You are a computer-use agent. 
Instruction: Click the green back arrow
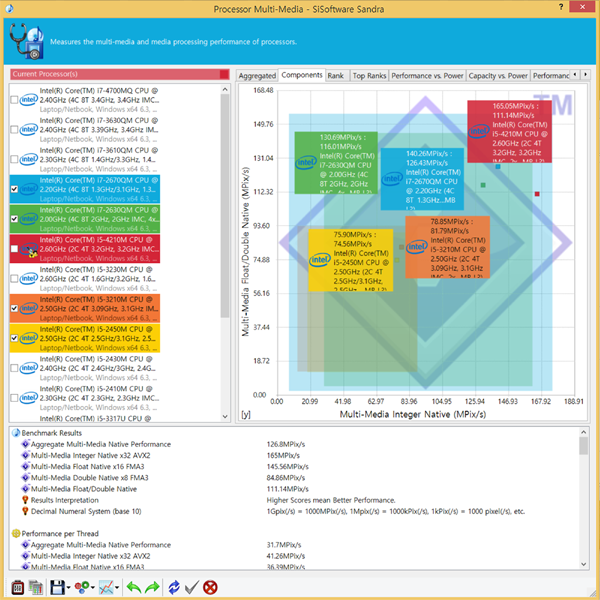pos(134,587)
